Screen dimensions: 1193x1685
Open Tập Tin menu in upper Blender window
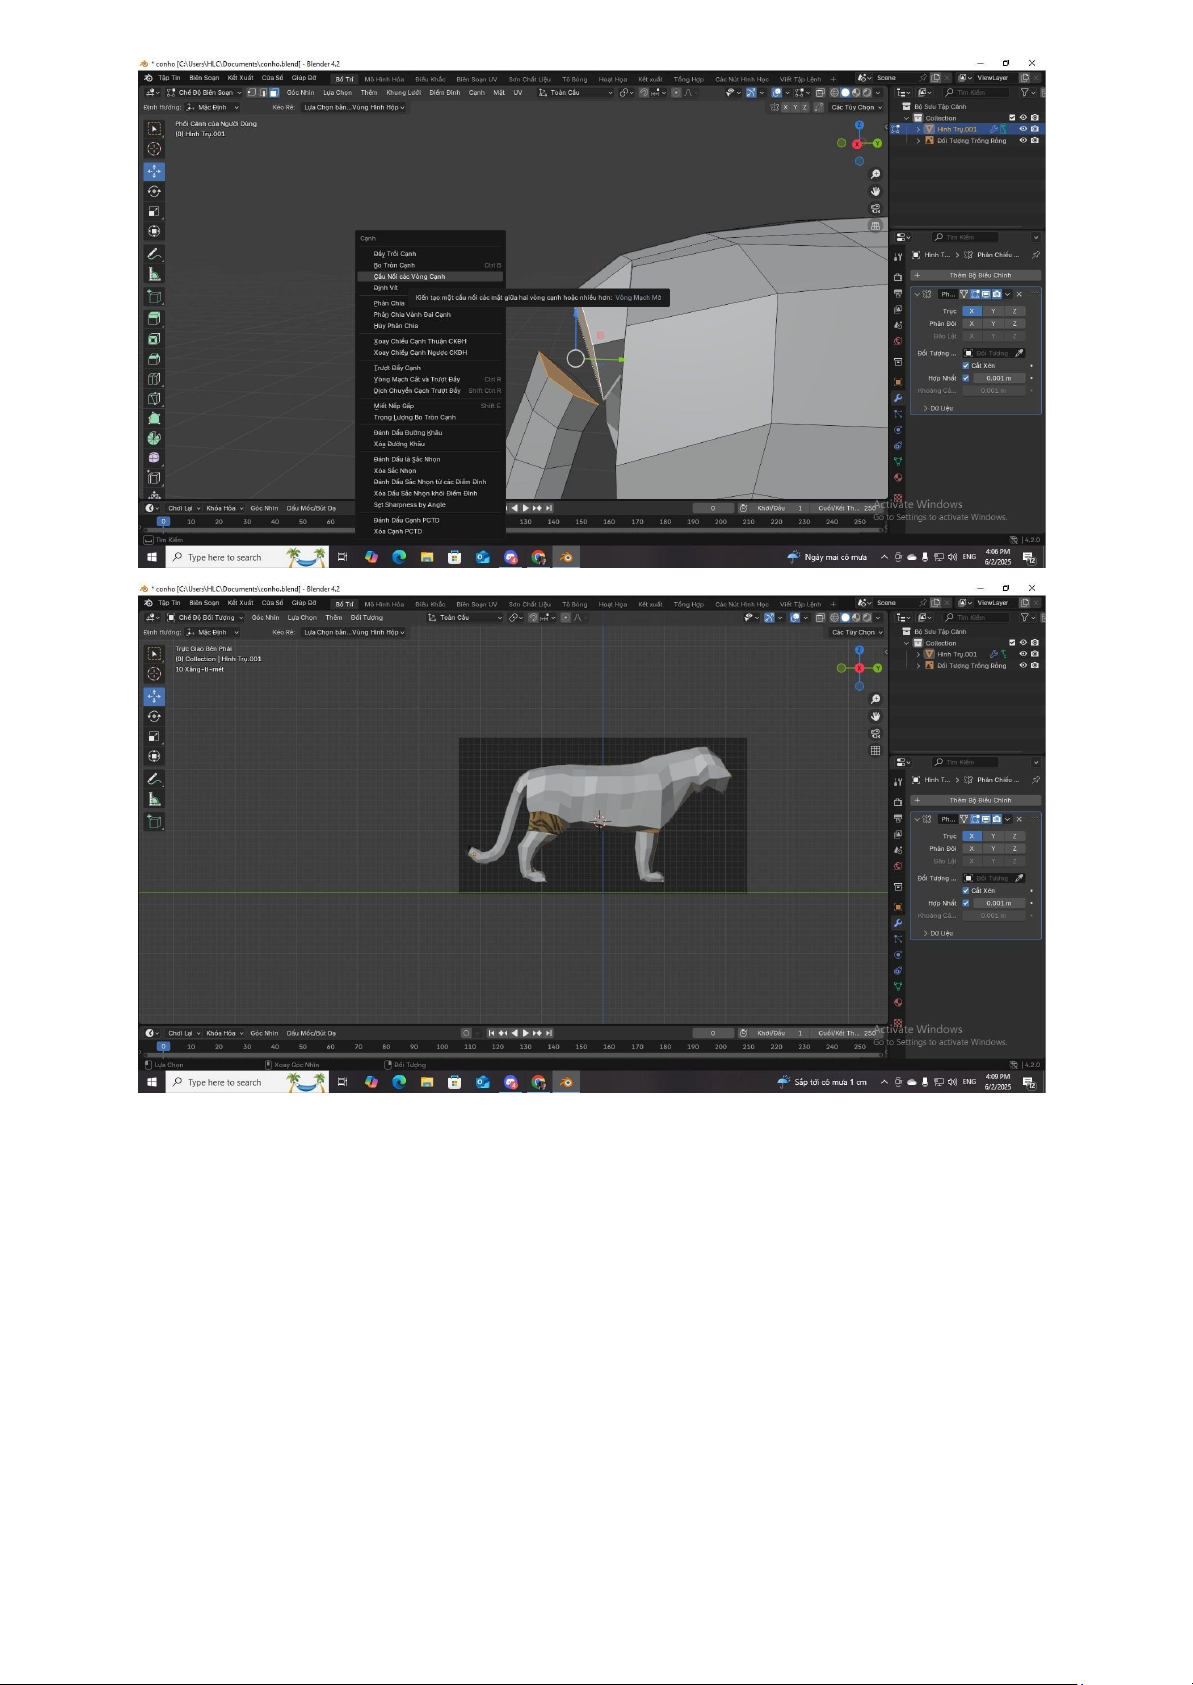coord(169,78)
